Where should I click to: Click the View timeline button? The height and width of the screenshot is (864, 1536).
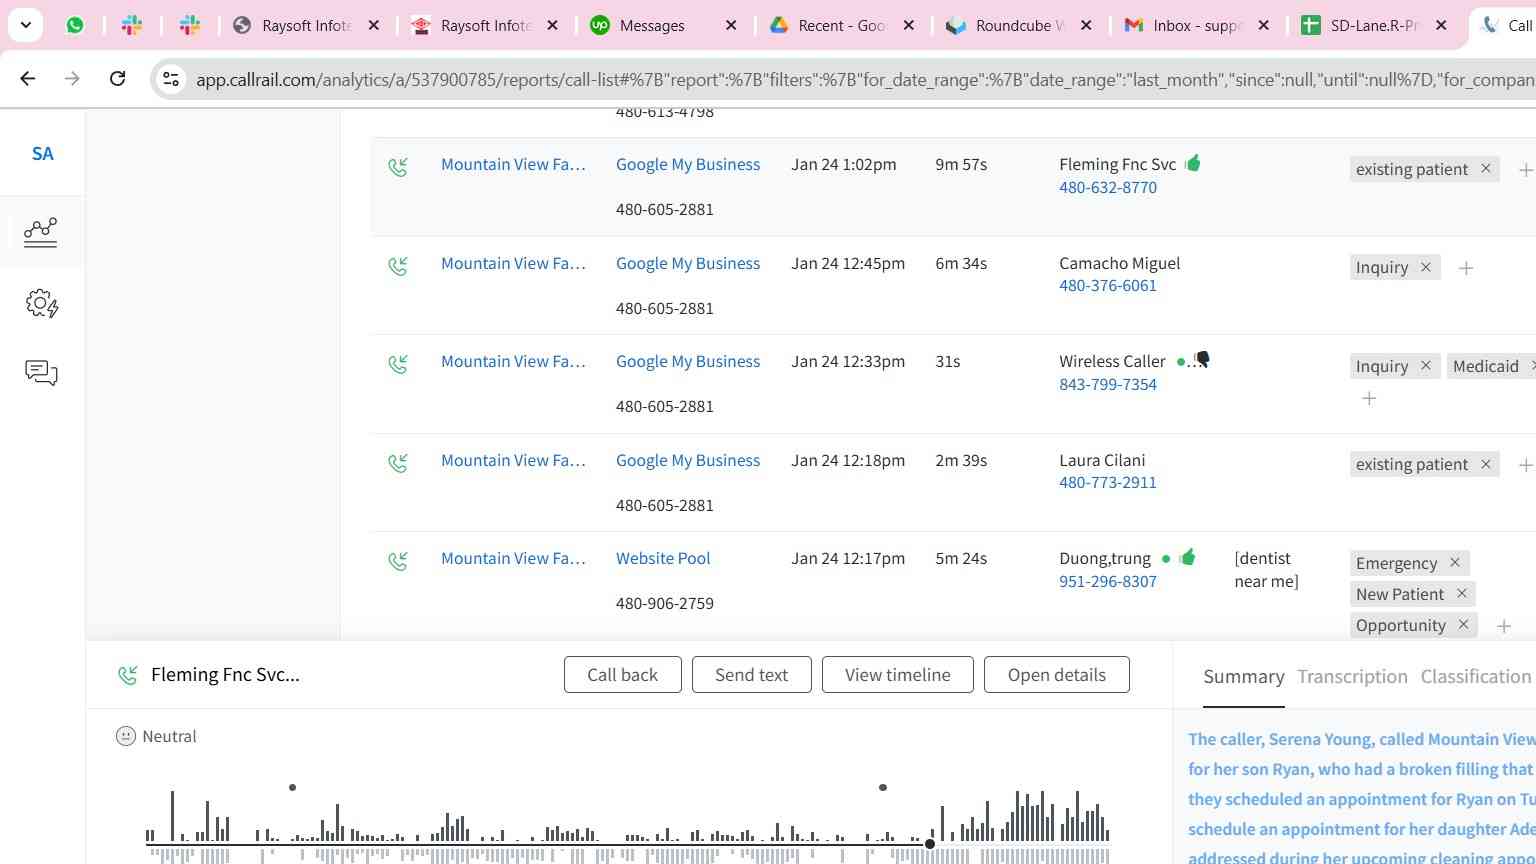897,675
